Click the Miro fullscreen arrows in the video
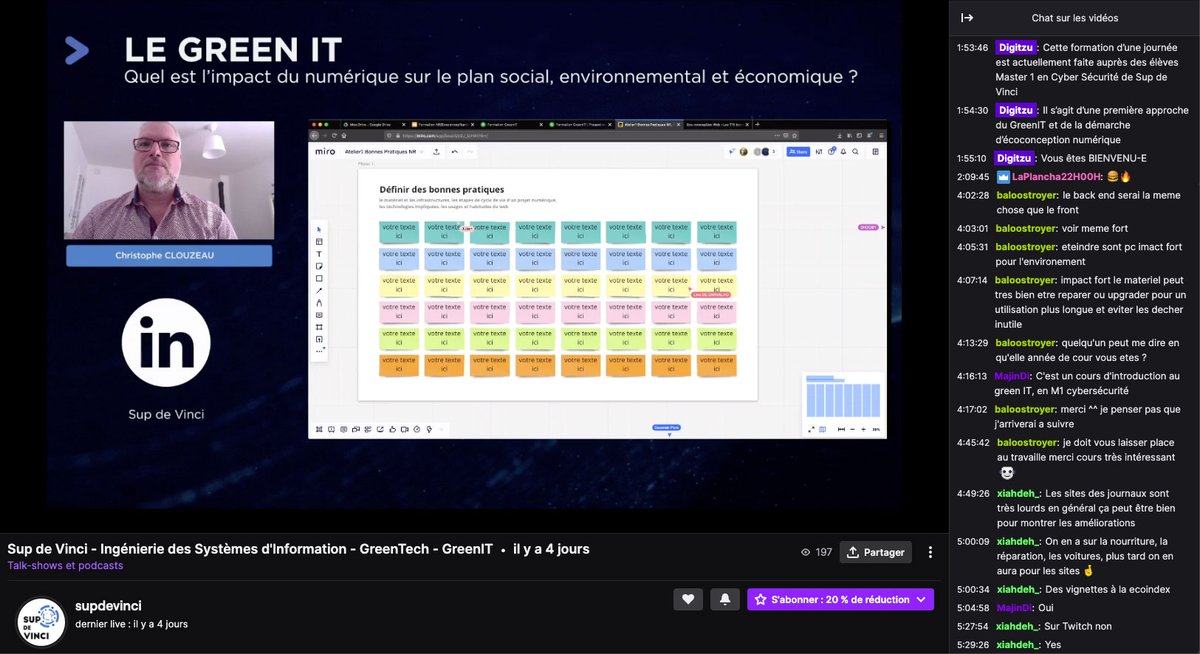 click(x=811, y=429)
